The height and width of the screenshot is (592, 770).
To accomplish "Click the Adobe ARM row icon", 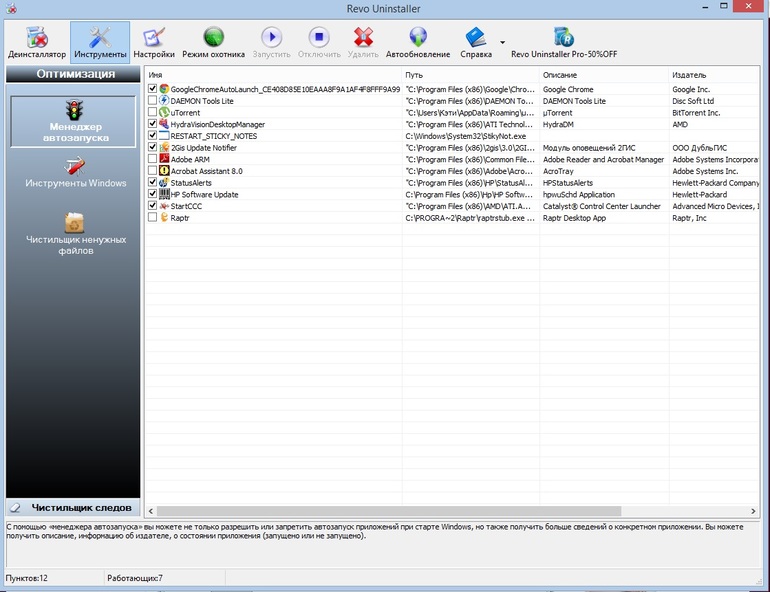I will pyautogui.click(x=164, y=159).
